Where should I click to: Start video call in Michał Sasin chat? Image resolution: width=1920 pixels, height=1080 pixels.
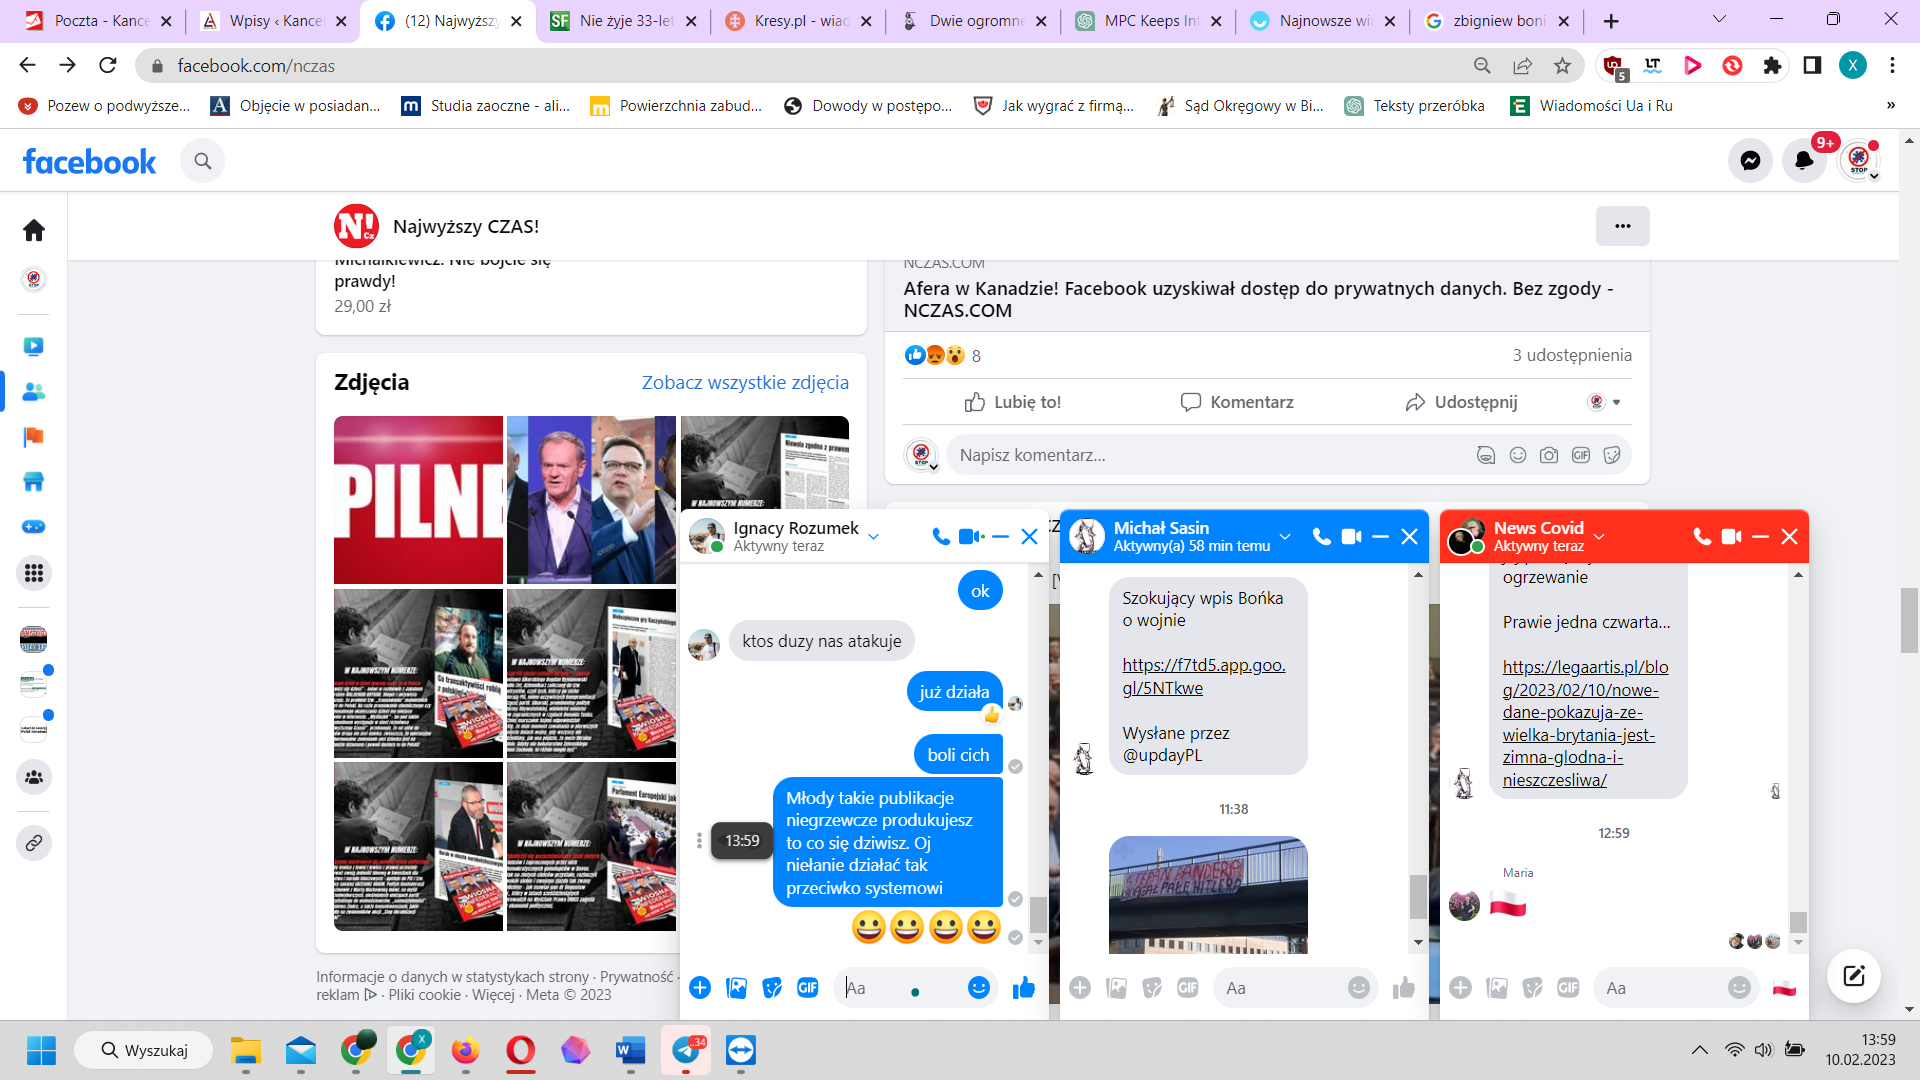[x=1351, y=537]
